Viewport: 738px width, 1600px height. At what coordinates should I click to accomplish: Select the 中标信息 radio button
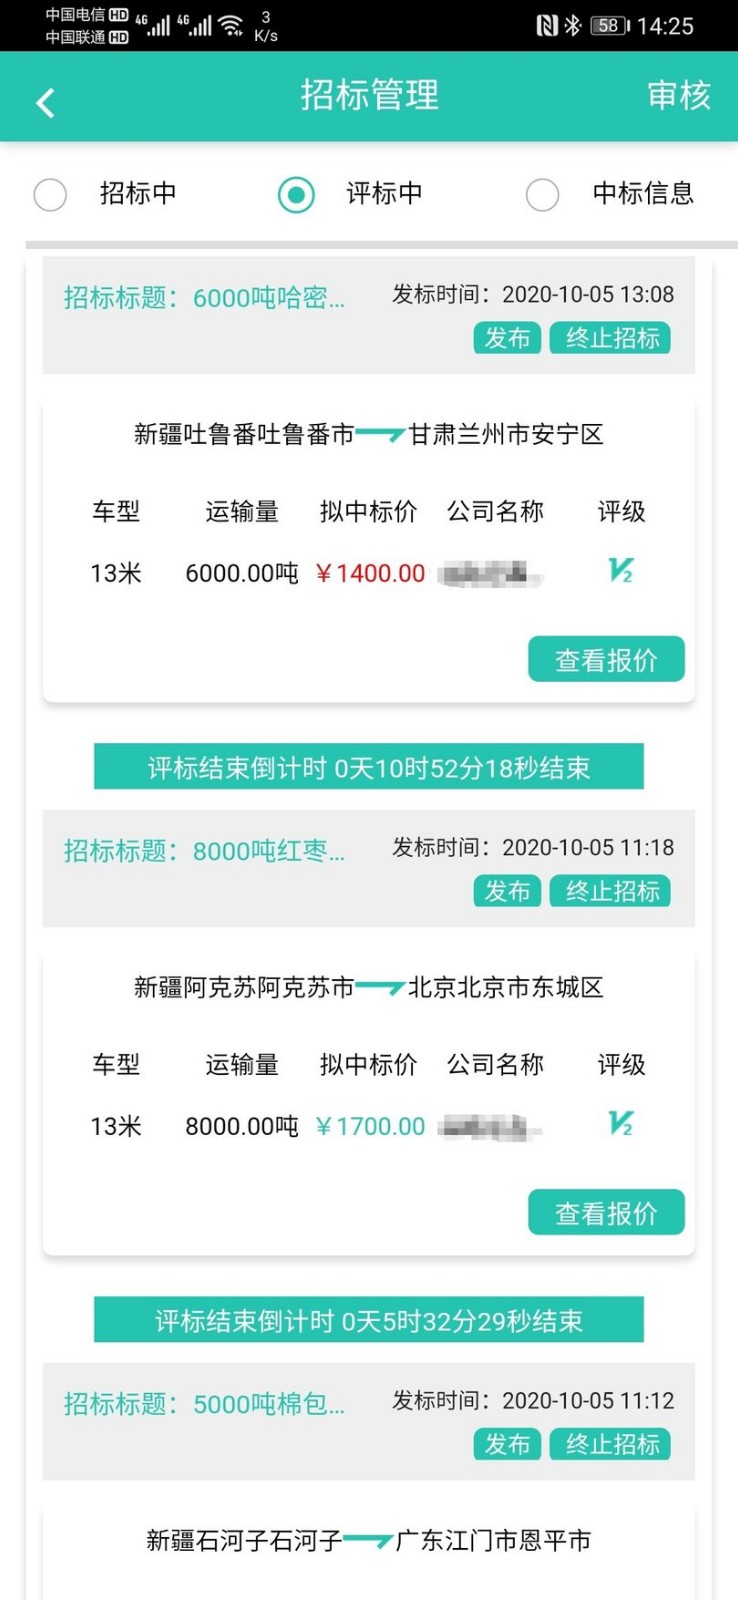542,194
